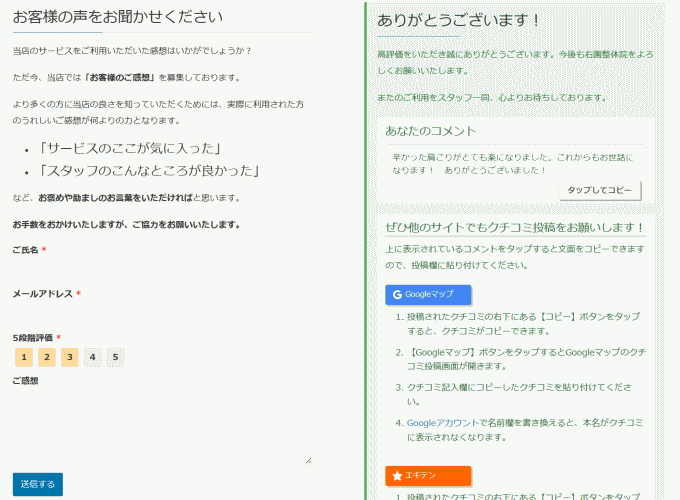Focus the ご氏名 name input field
680x500 pixels.
tap(160, 269)
